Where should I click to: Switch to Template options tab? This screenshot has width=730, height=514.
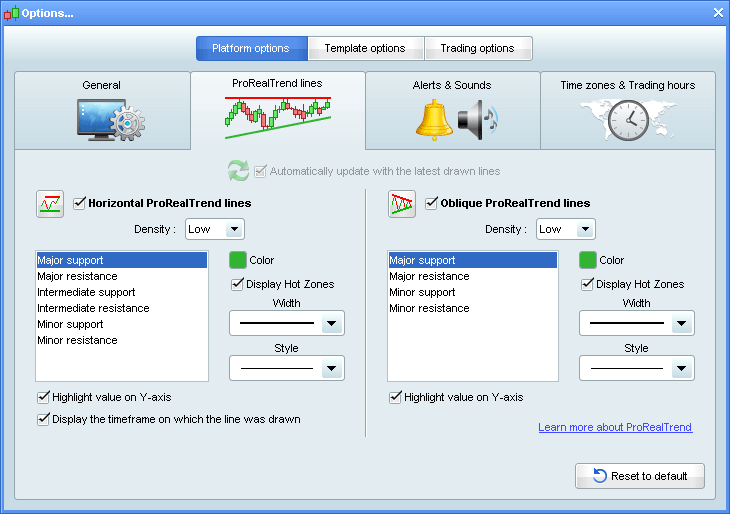click(365, 48)
